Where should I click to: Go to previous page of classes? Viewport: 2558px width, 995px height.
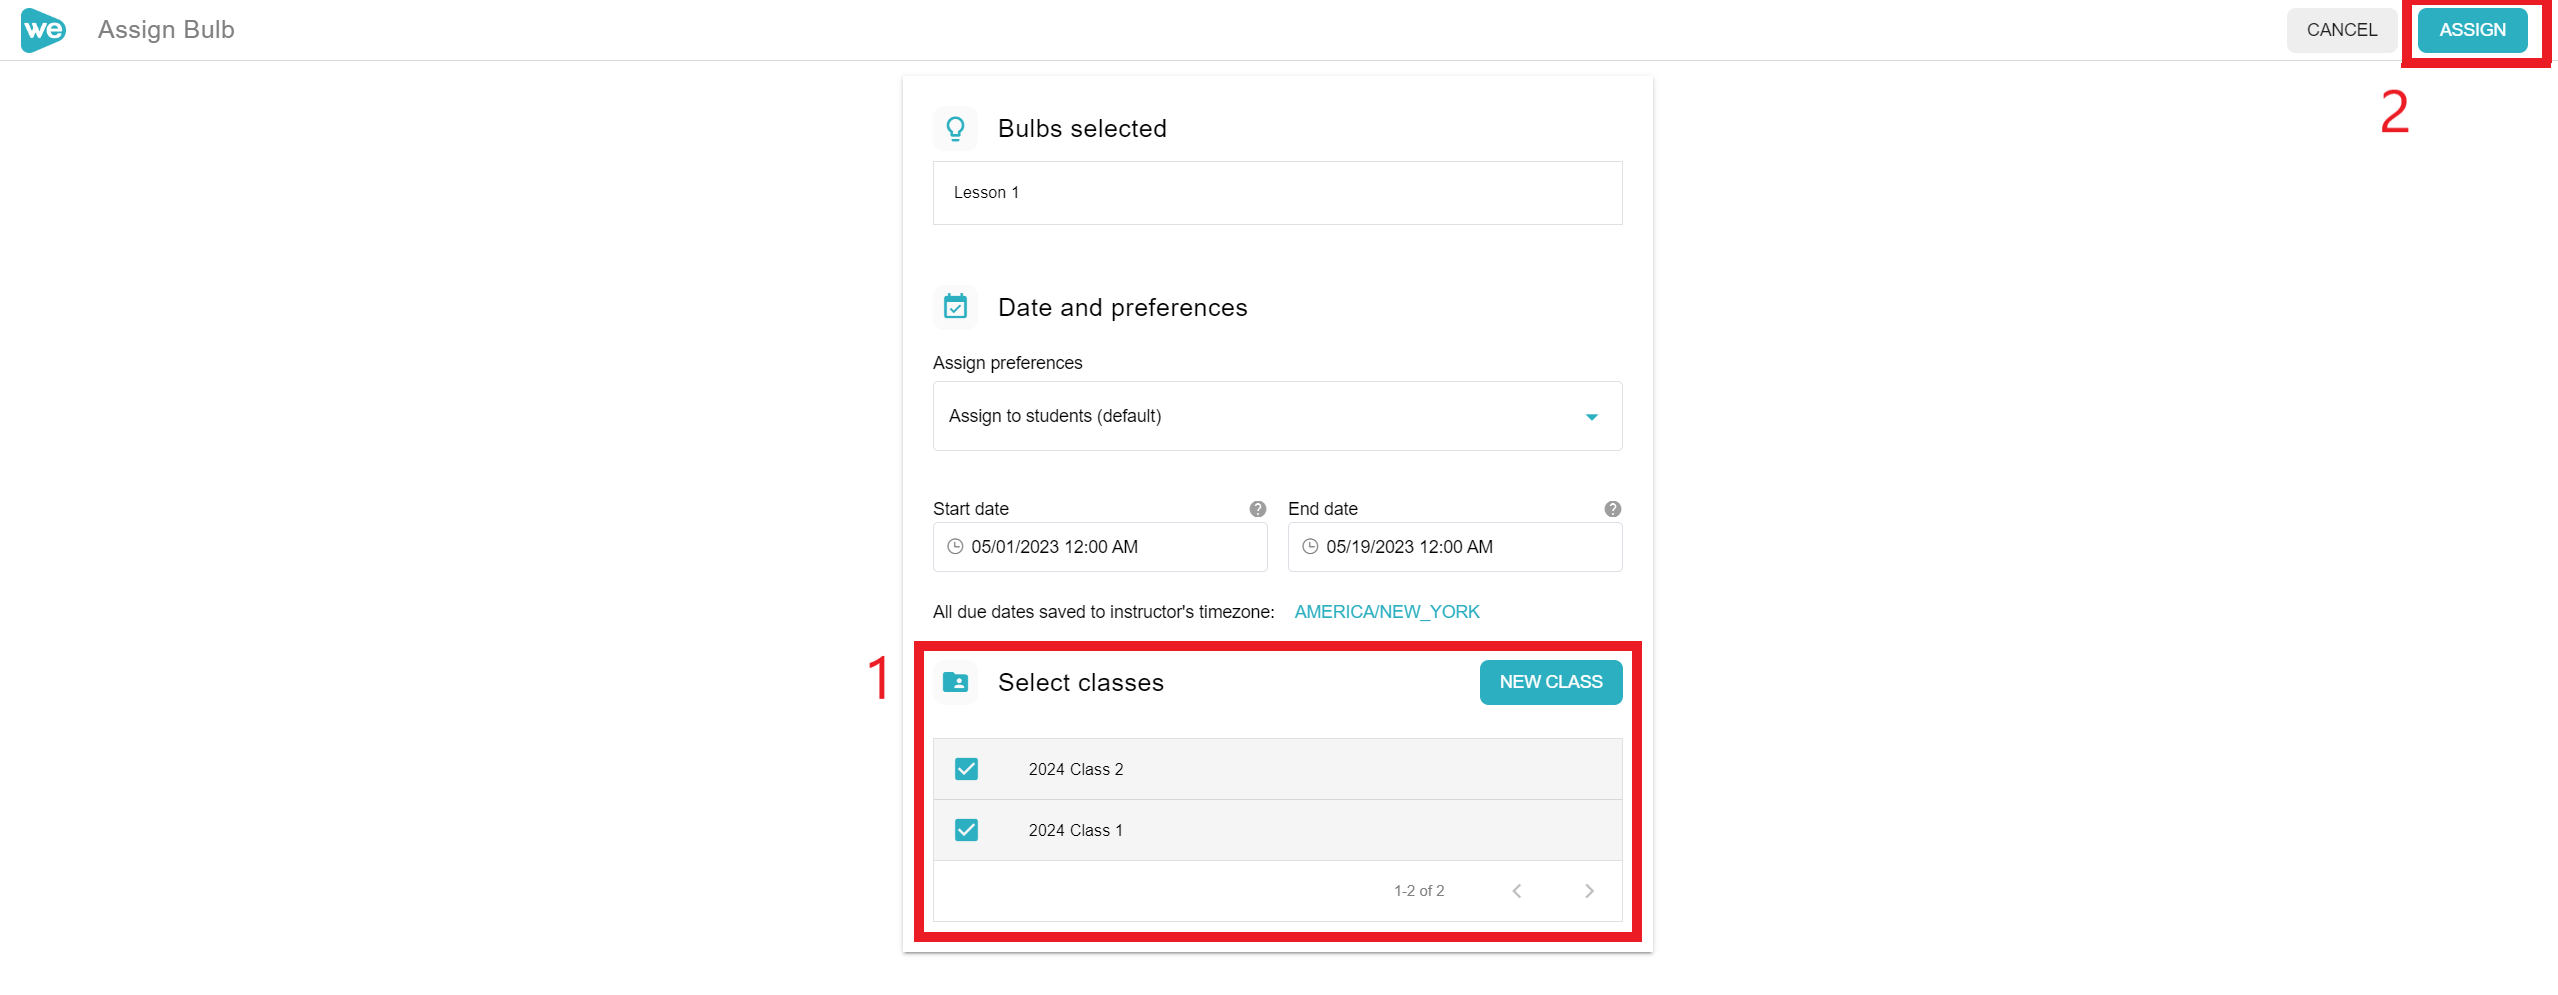1517,891
